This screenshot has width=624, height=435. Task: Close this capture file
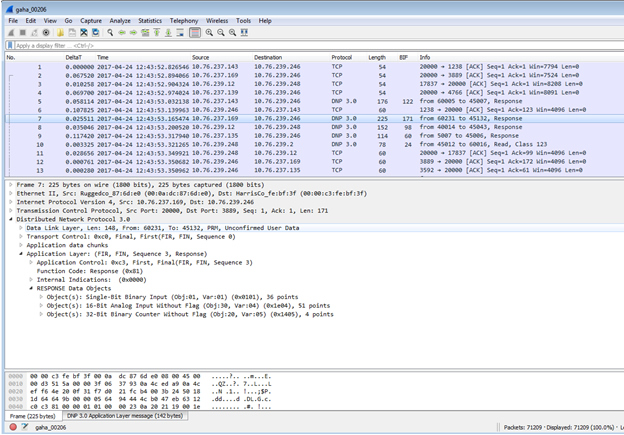click(84, 33)
